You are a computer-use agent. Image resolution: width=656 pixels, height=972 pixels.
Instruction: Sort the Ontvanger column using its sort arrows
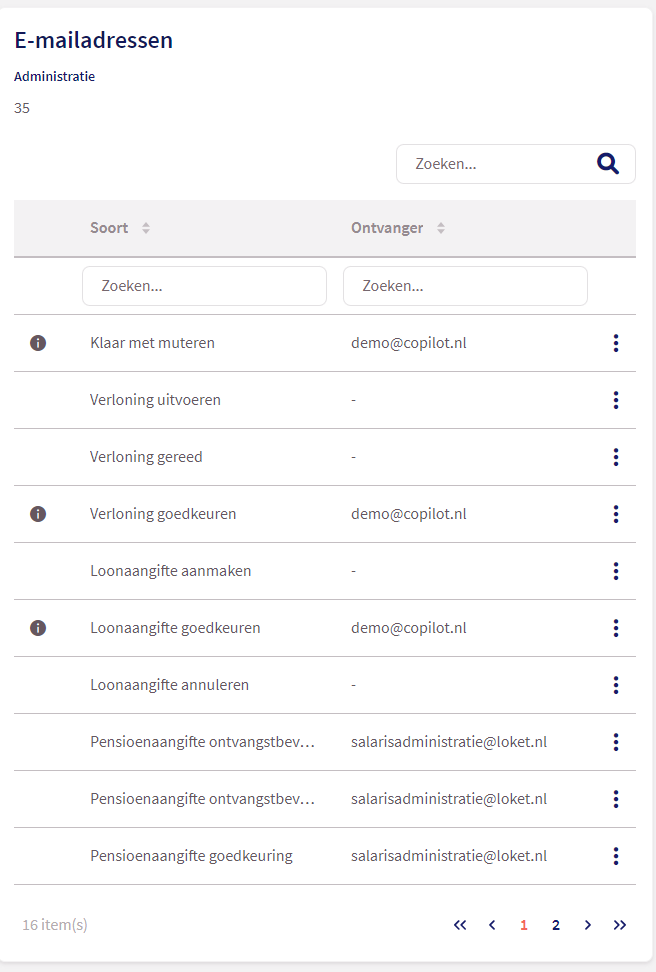(x=440, y=227)
